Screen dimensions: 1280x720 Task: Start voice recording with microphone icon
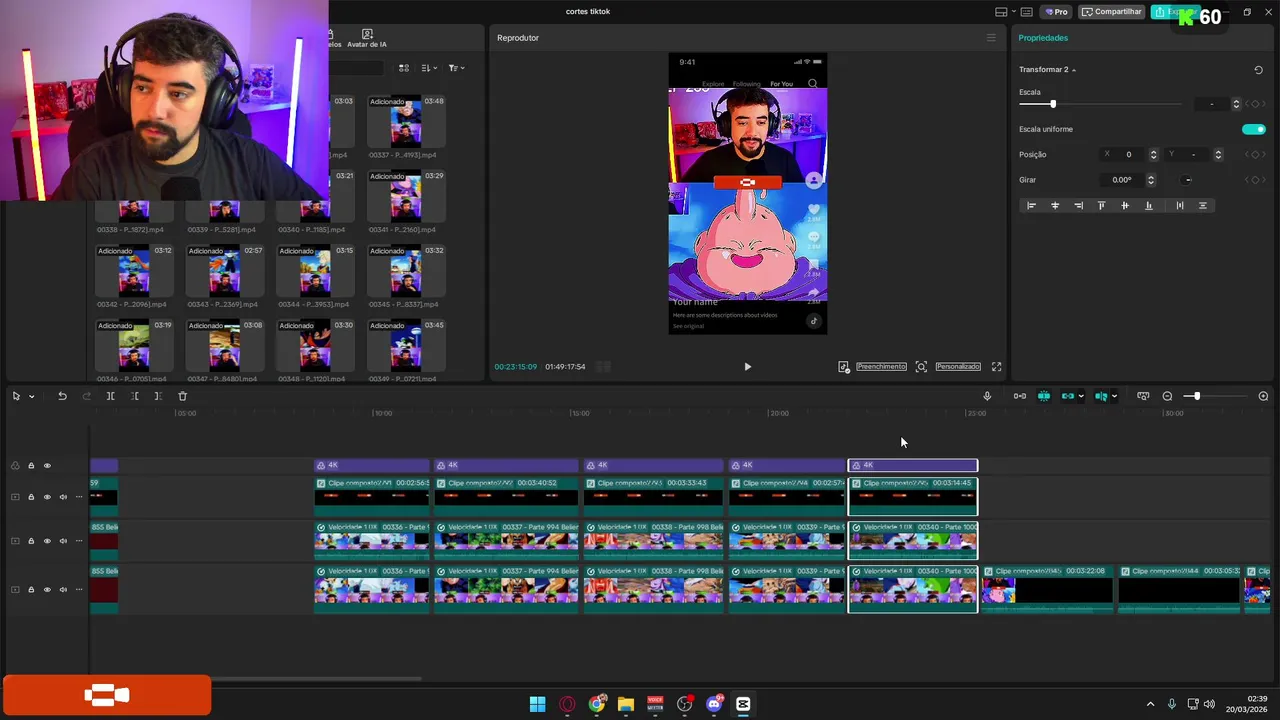987,396
